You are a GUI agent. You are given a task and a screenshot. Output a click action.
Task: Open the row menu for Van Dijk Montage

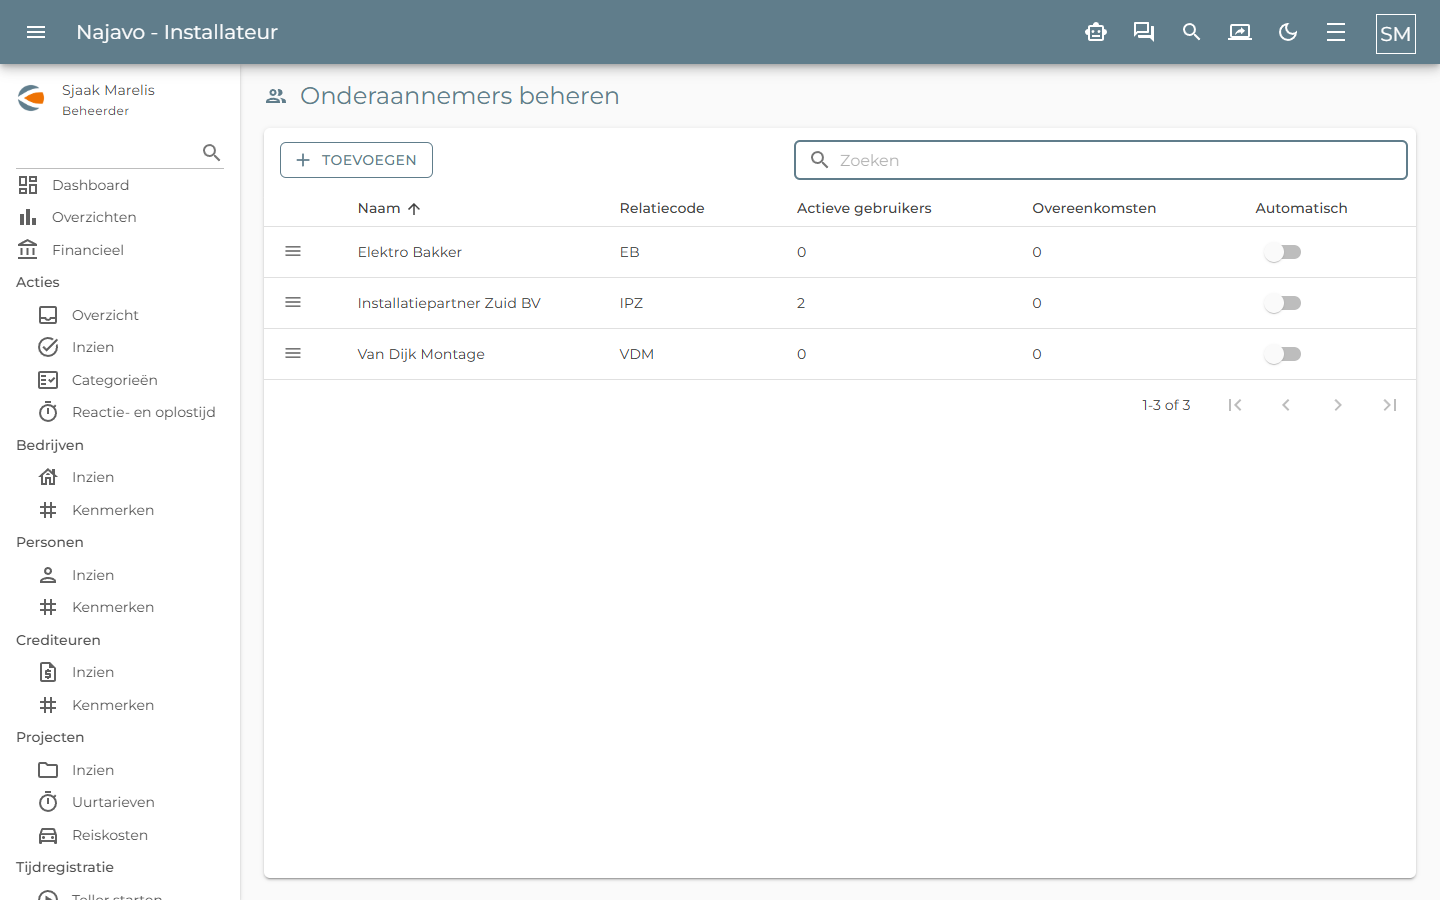[293, 354]
